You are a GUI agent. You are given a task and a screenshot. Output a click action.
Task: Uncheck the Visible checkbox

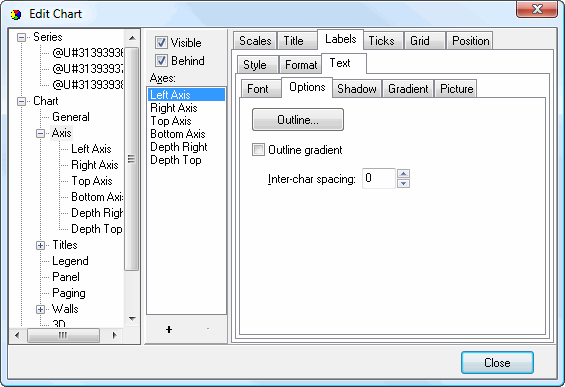coord(161,43)
